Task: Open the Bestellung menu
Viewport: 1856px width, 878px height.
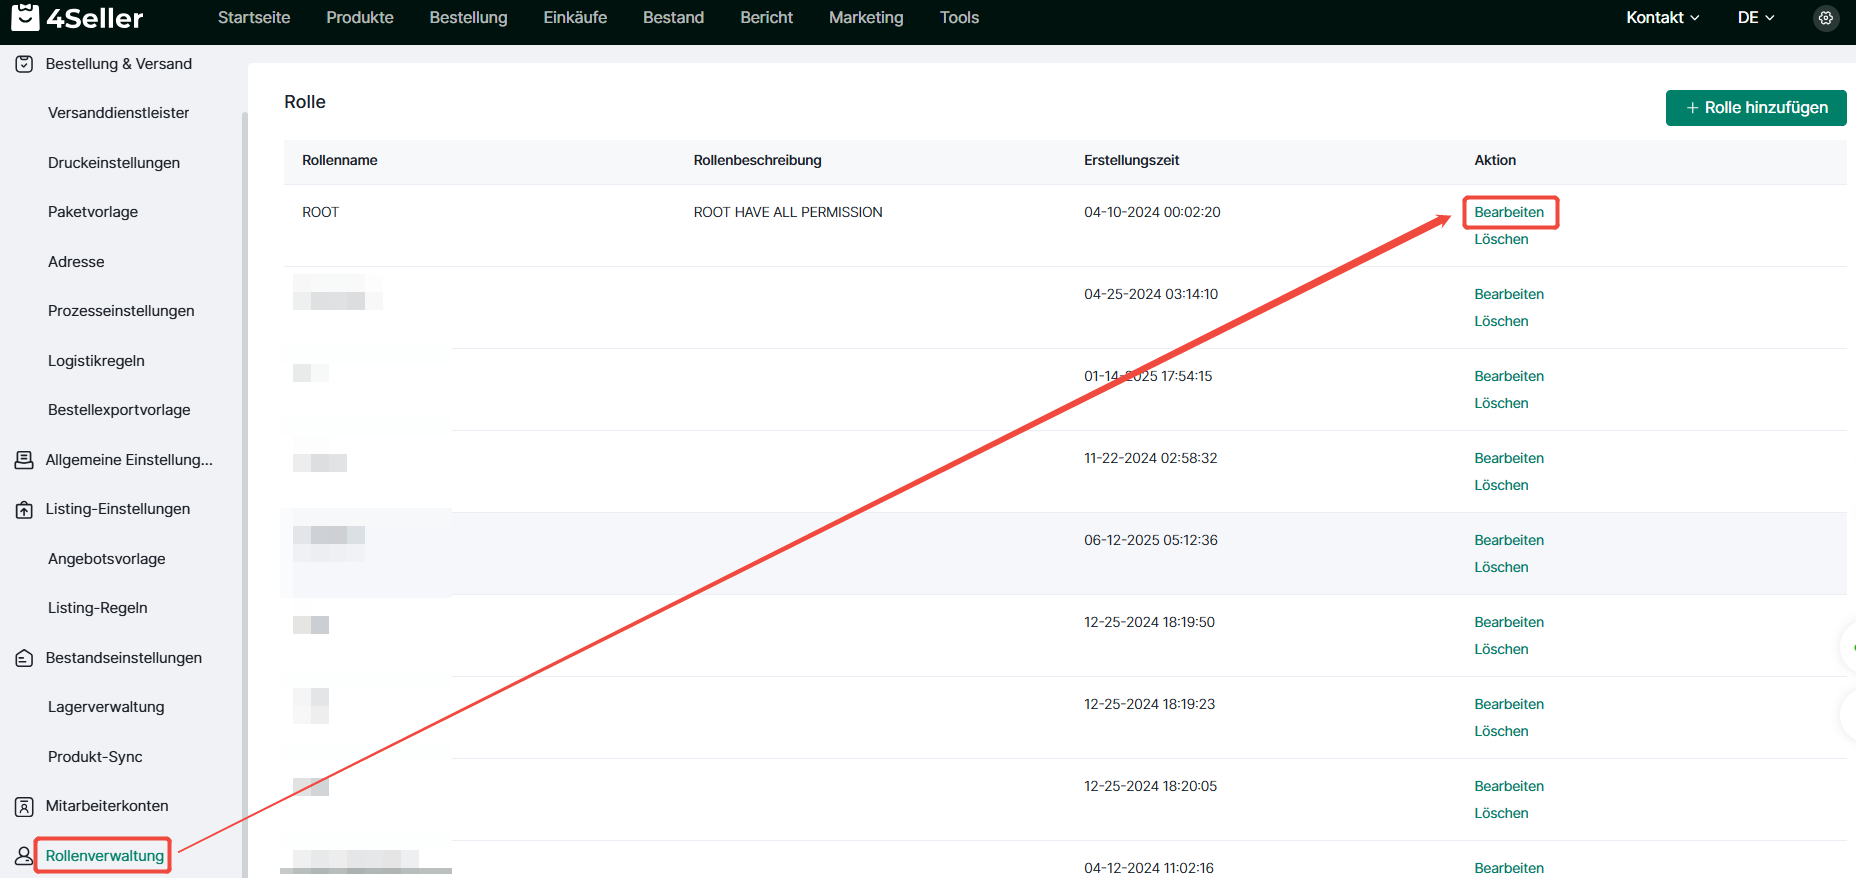Action: point(468,18)
